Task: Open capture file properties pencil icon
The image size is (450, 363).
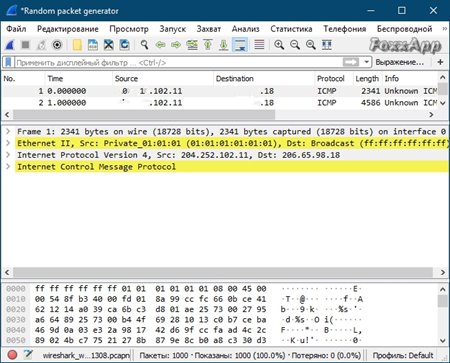Action: [x=28, y=354]
